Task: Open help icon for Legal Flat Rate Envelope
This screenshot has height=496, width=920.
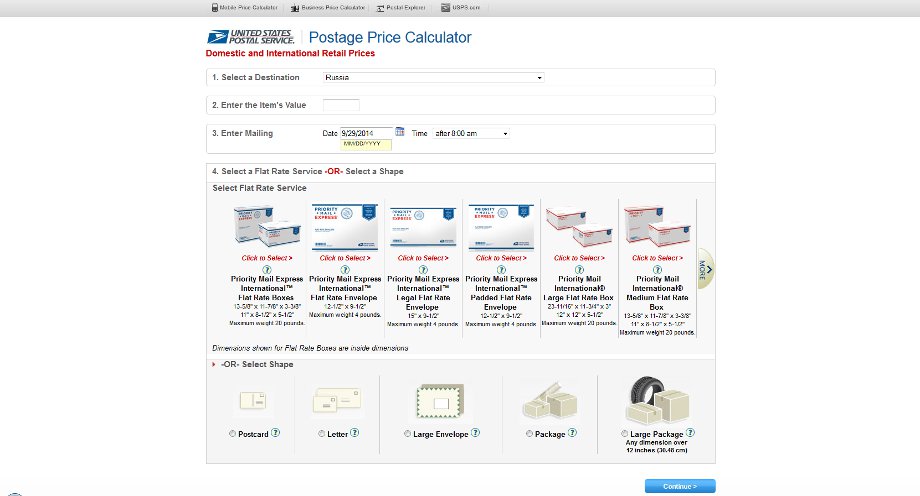Action: [x=423, y=269]
